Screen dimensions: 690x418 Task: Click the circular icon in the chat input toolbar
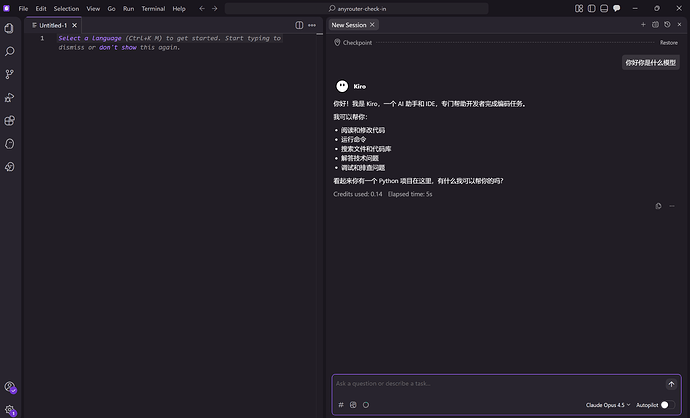click(x=366, y=405)
